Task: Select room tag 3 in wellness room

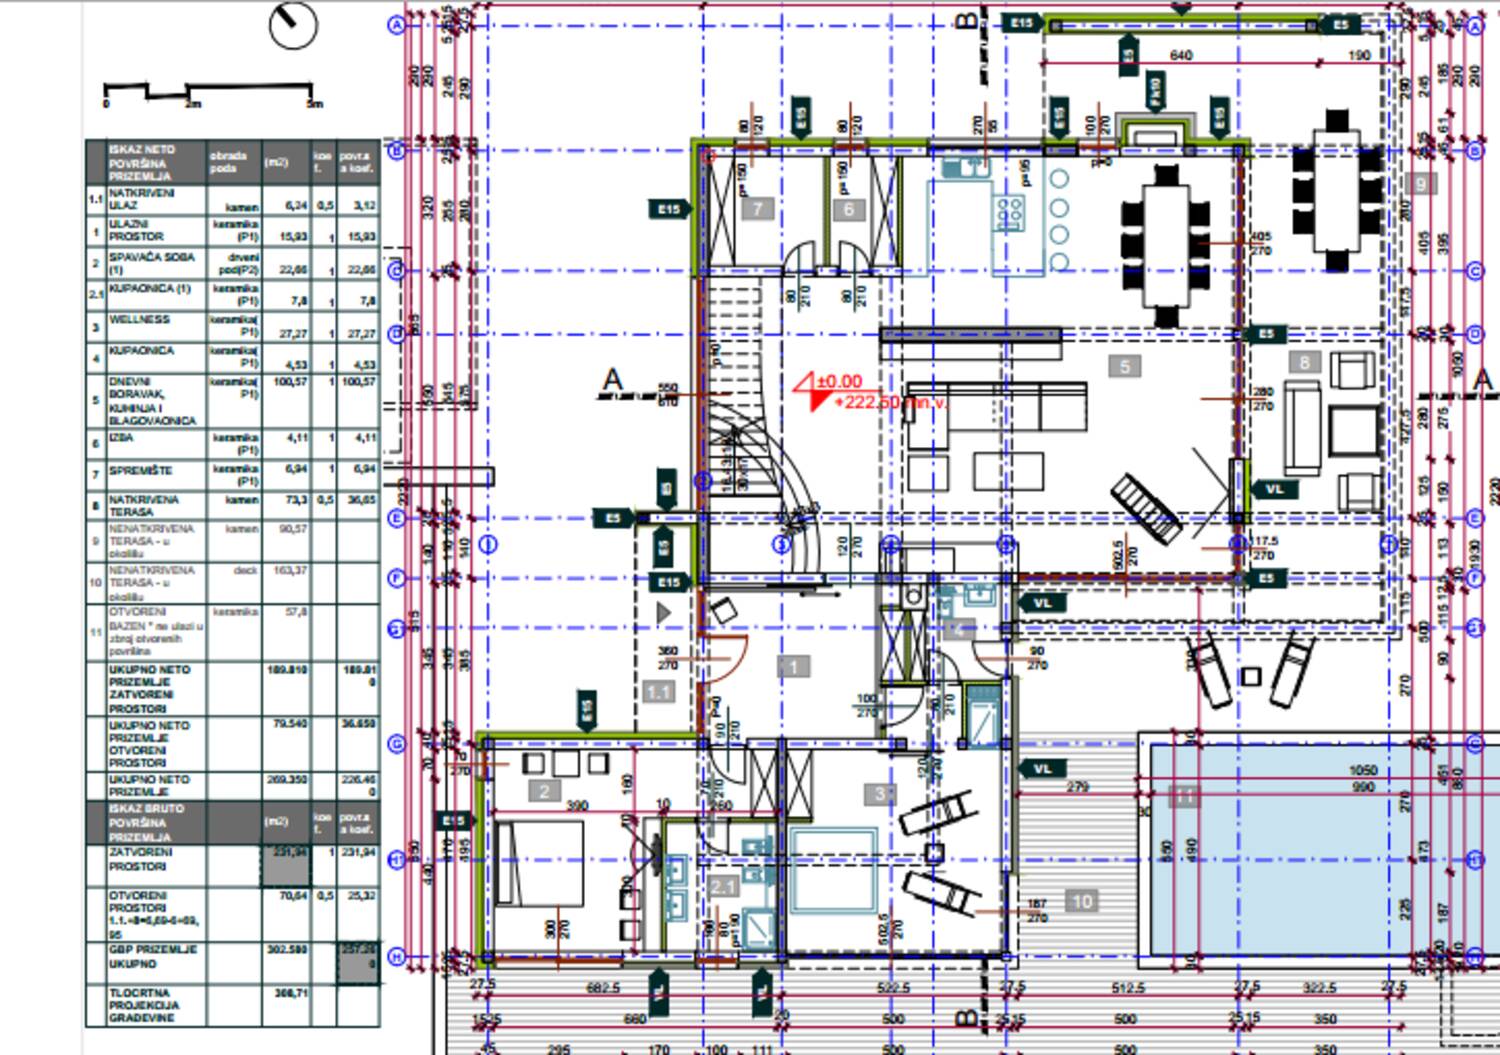Action: (x=880, y=794)
